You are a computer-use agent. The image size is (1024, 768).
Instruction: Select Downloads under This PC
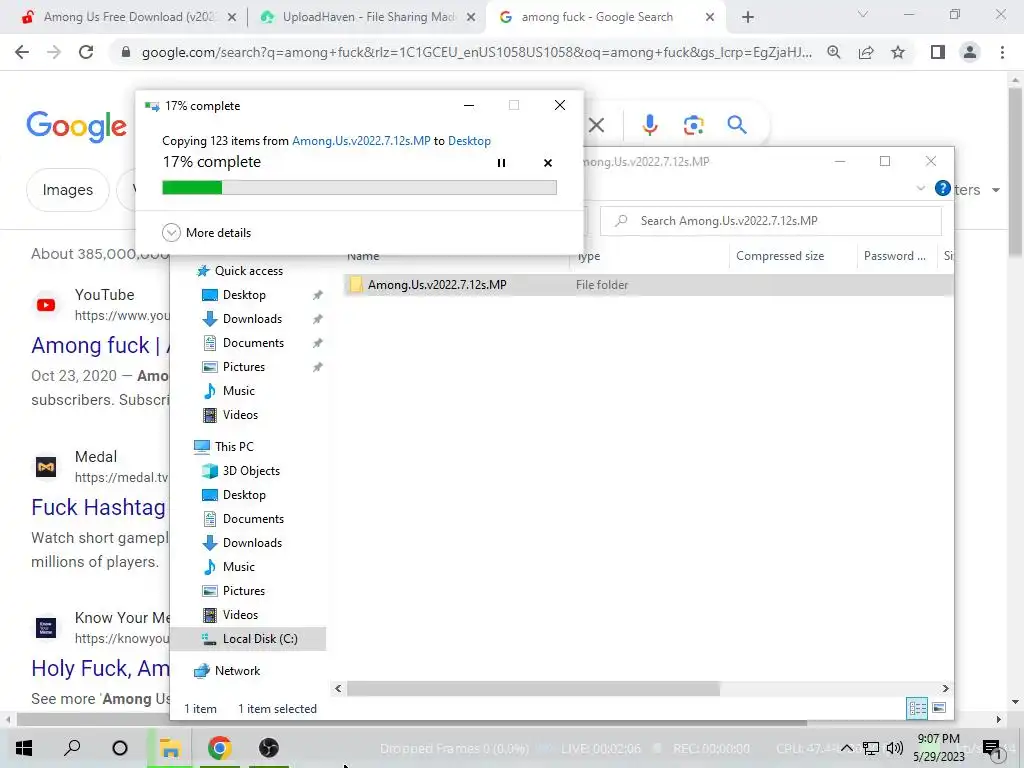point(252,543)
